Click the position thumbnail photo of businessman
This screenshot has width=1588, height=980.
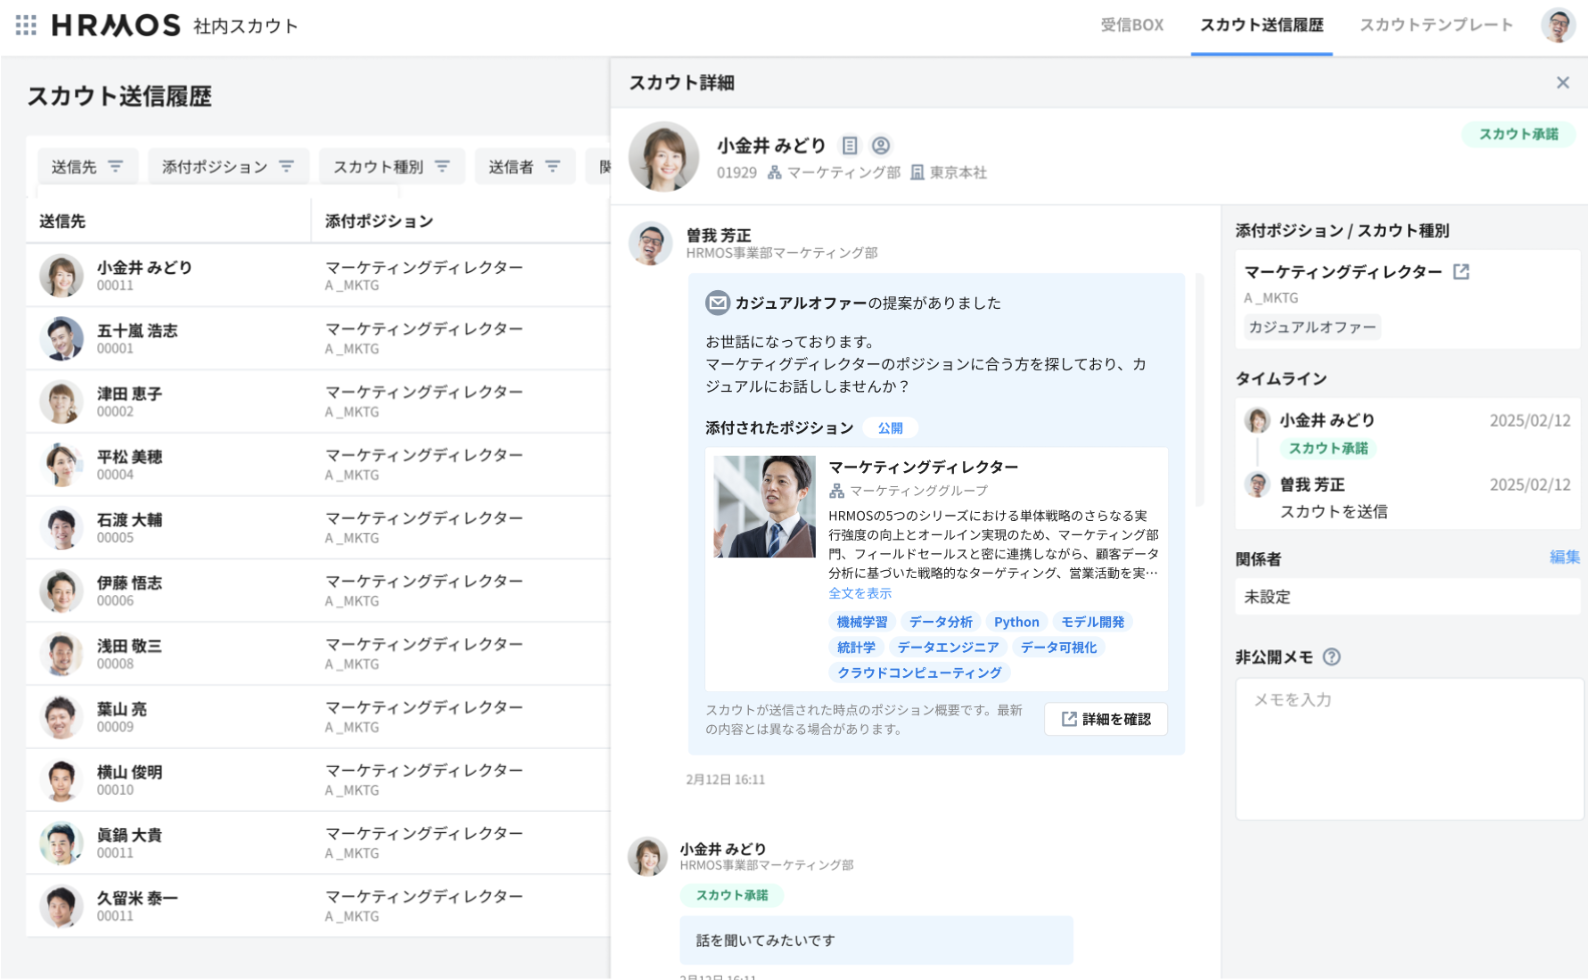pyautogui.click(x=764, y=507)
